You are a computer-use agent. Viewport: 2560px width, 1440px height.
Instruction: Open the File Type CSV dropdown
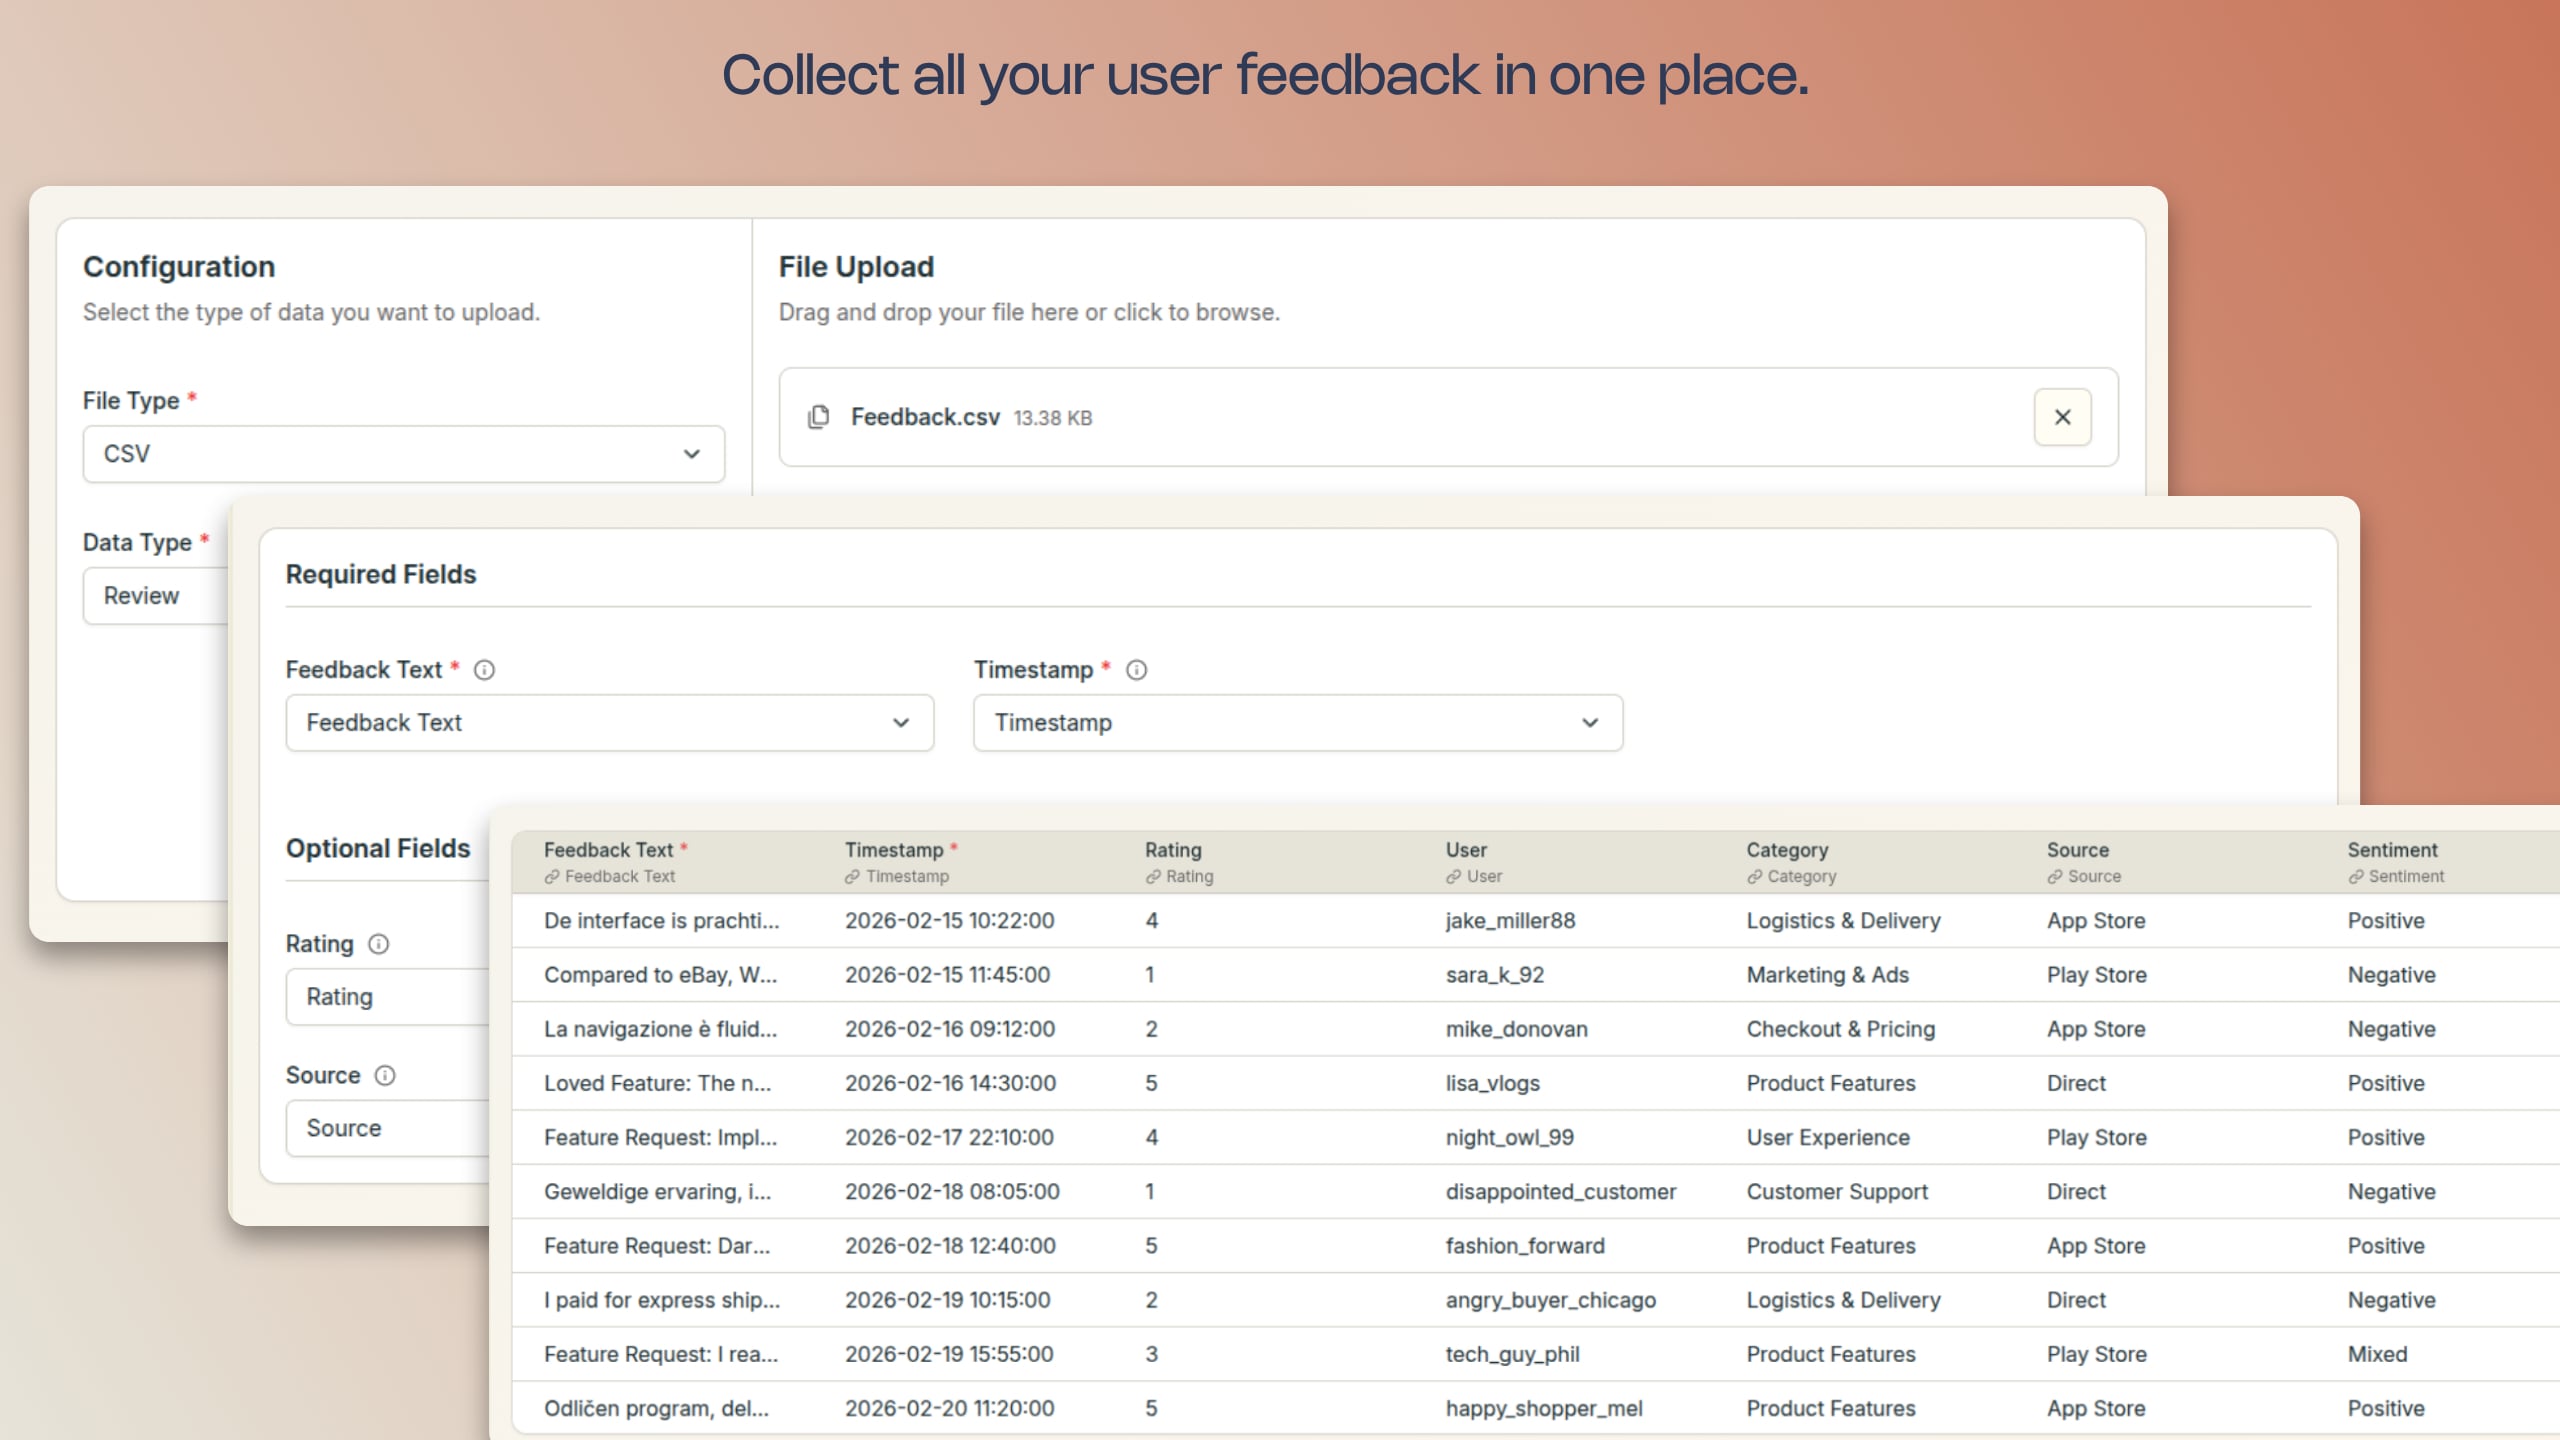point(403,454)
